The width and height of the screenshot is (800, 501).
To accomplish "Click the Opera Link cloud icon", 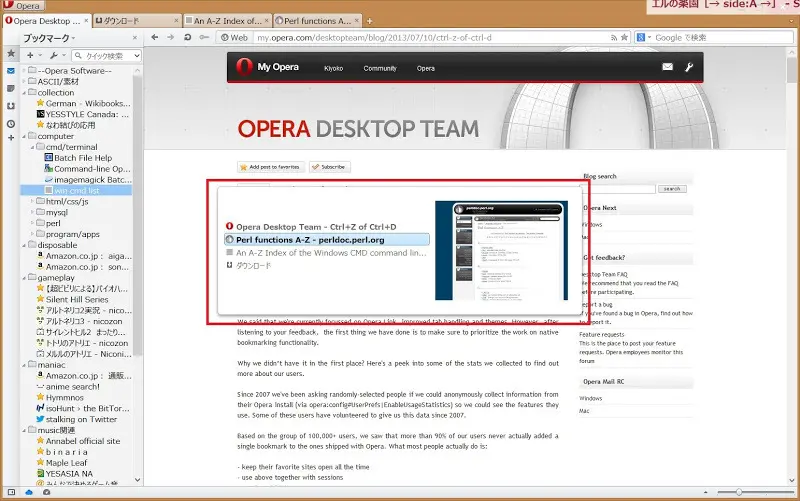I will (x=29, y=492).
